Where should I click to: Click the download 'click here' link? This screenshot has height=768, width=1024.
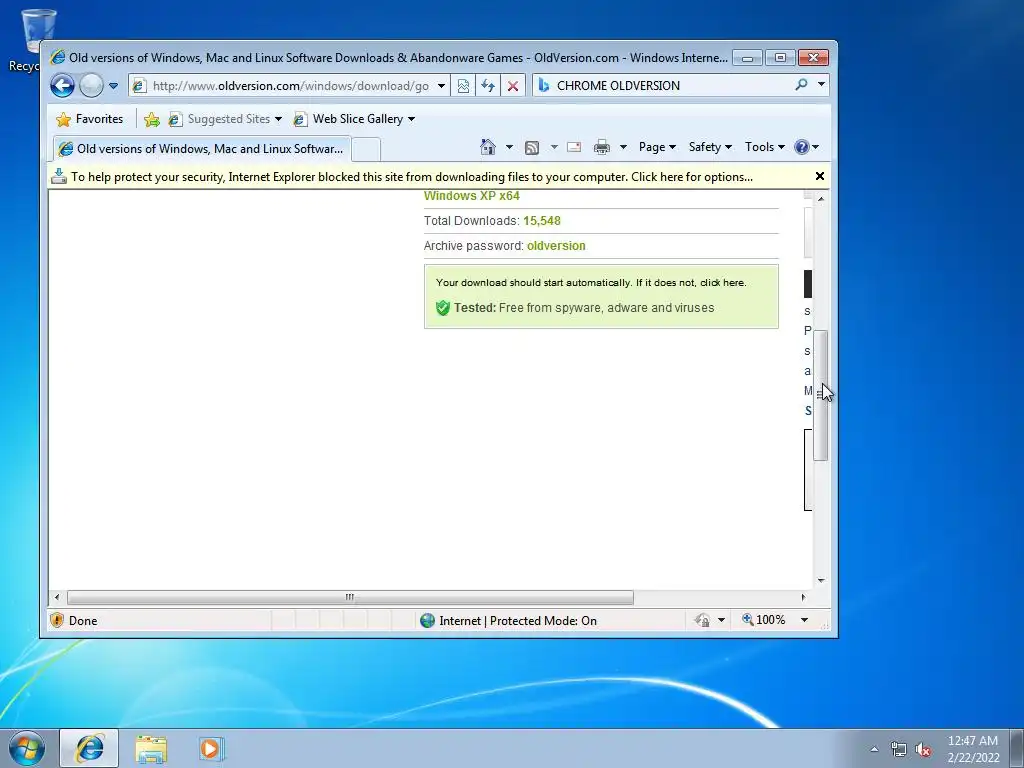pyautogui.click(x=722, y=283)
